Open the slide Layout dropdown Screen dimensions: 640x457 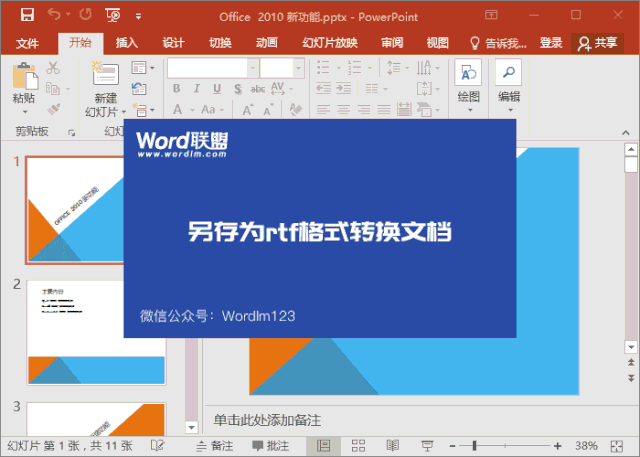pyautogui.click(x=142, y=68)
